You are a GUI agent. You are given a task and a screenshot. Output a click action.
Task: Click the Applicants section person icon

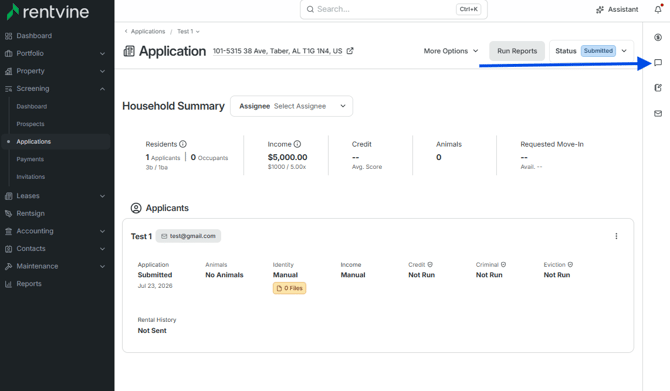click(136, 208)
